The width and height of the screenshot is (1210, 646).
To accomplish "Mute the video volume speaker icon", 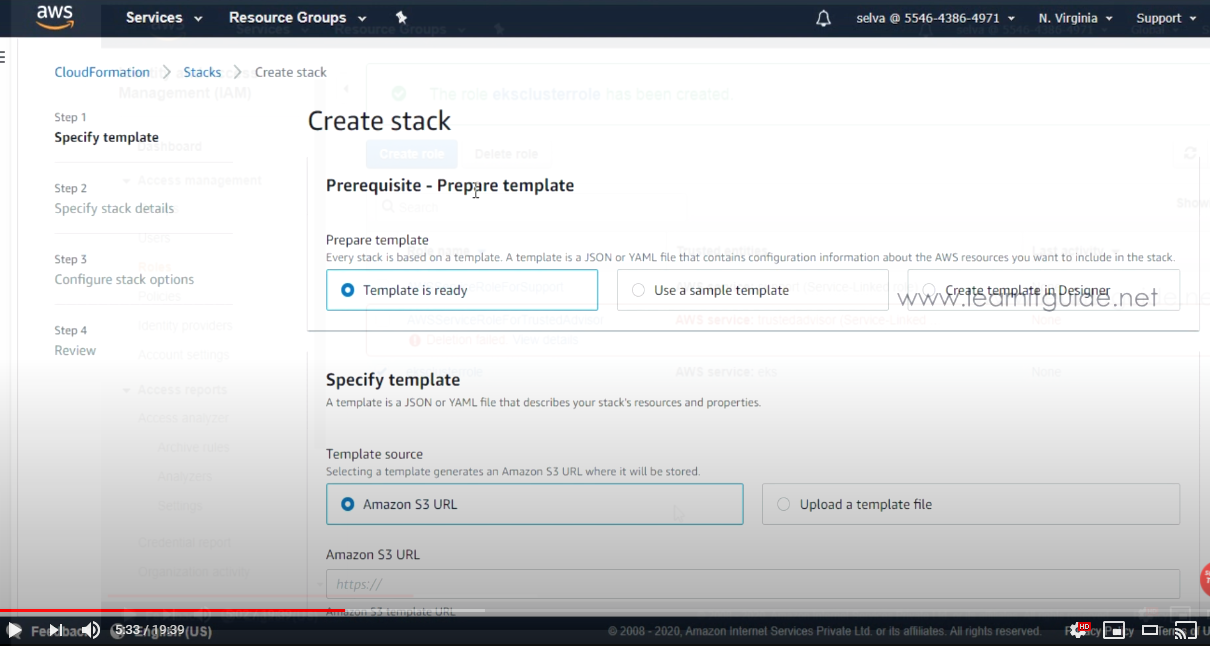I will (91, 630).
